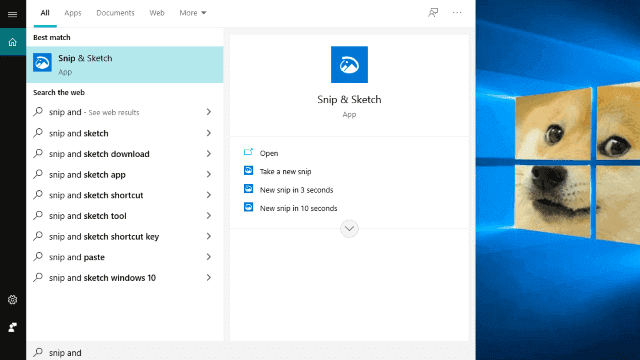Click 'New snip in 10 seconds'
The image size is (640, 360).
coord(298,208)
